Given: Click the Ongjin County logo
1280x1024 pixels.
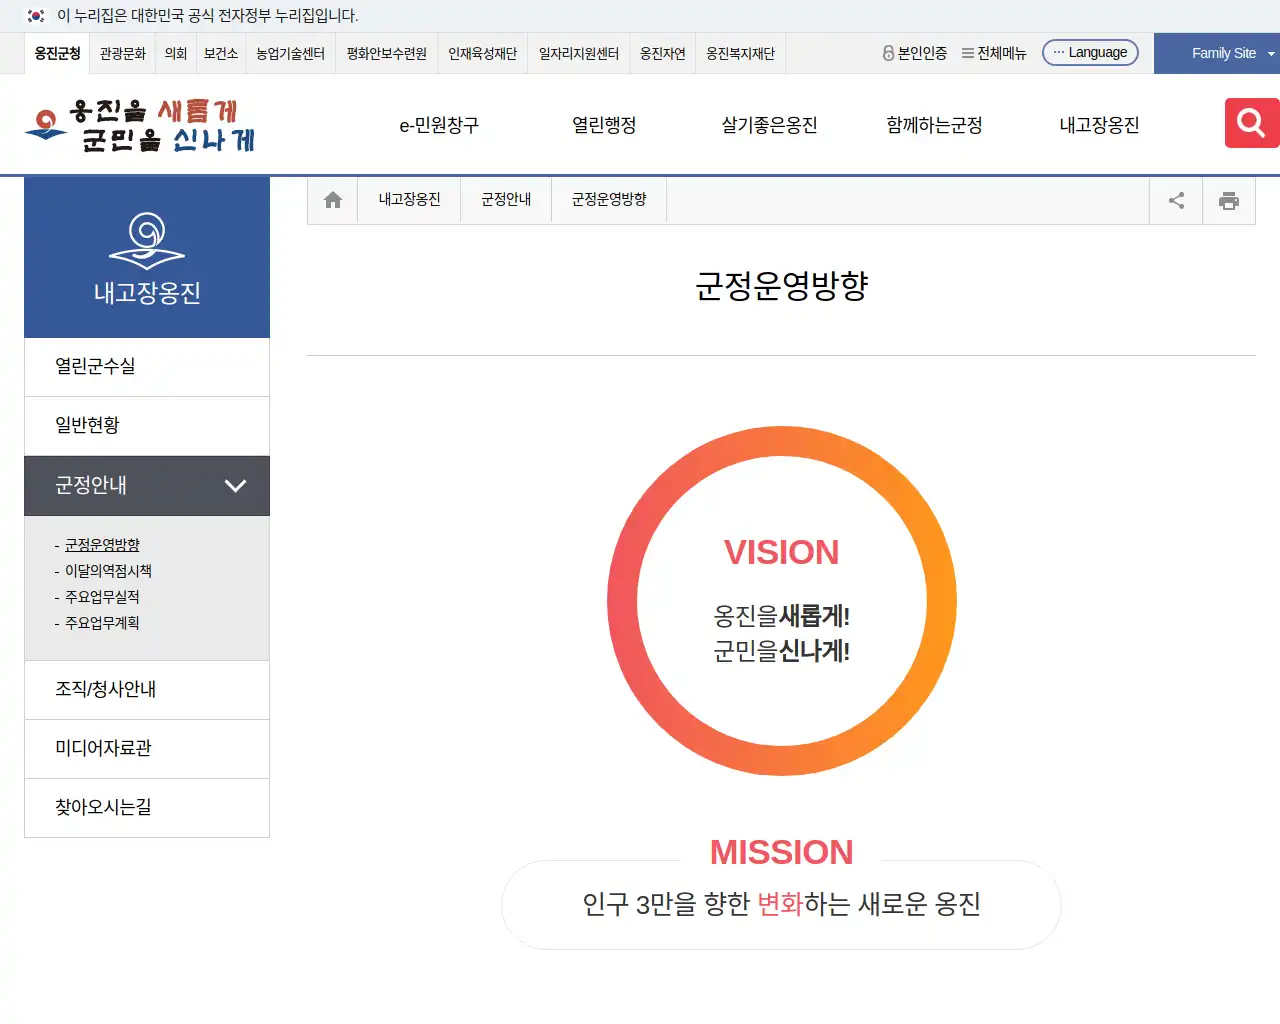Looking at the screenshot, I should (138, 124).
